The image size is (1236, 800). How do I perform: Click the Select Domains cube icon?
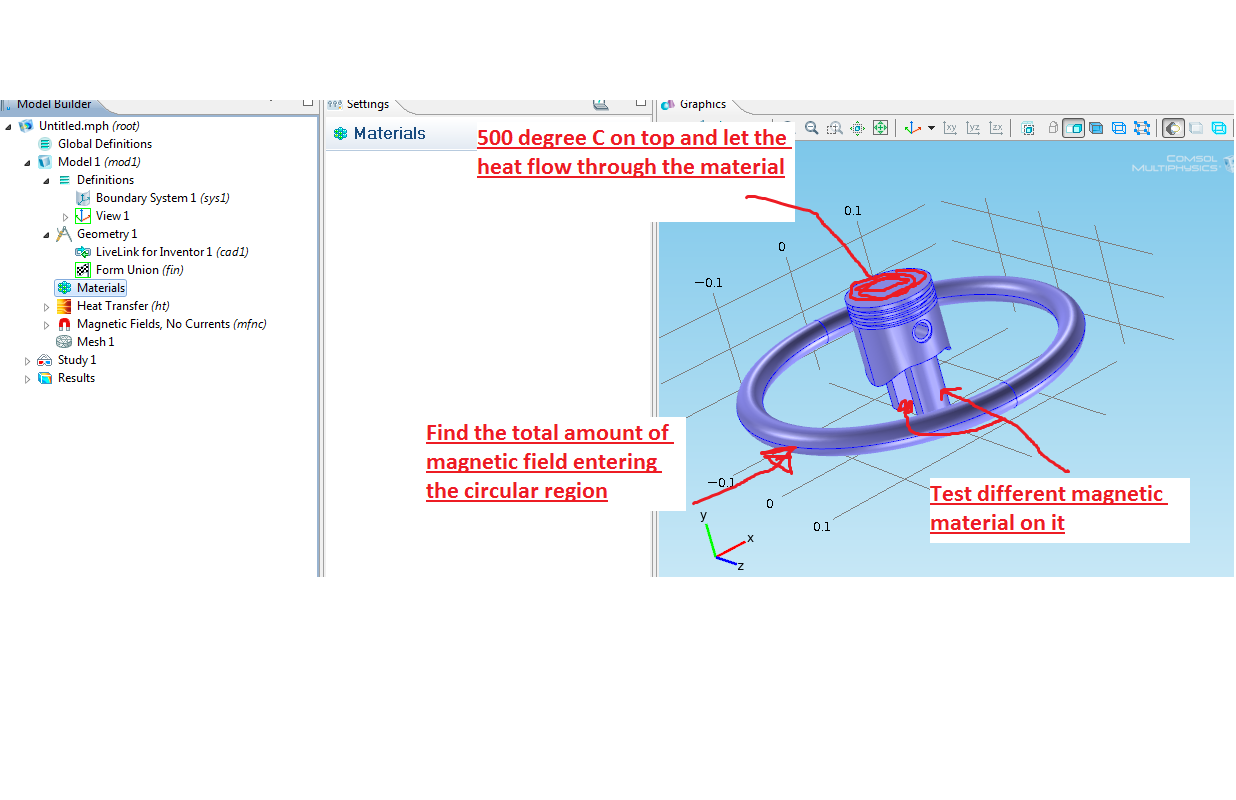(1096, 128)
